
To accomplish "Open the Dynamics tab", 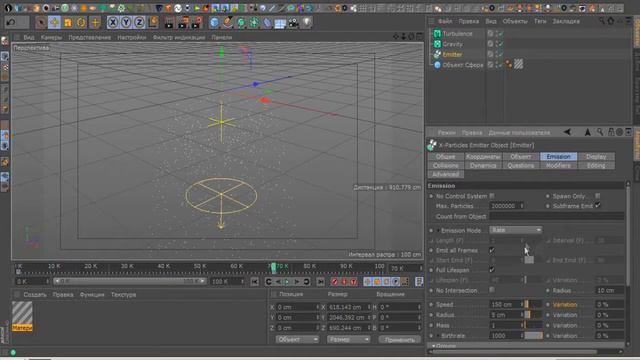I will point(483,165).
